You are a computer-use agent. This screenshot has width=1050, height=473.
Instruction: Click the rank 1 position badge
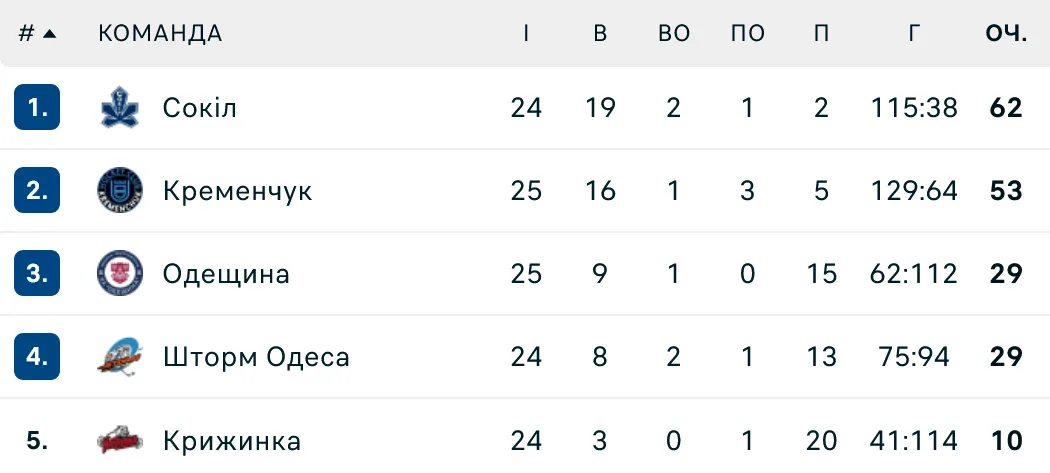point(38,108)
